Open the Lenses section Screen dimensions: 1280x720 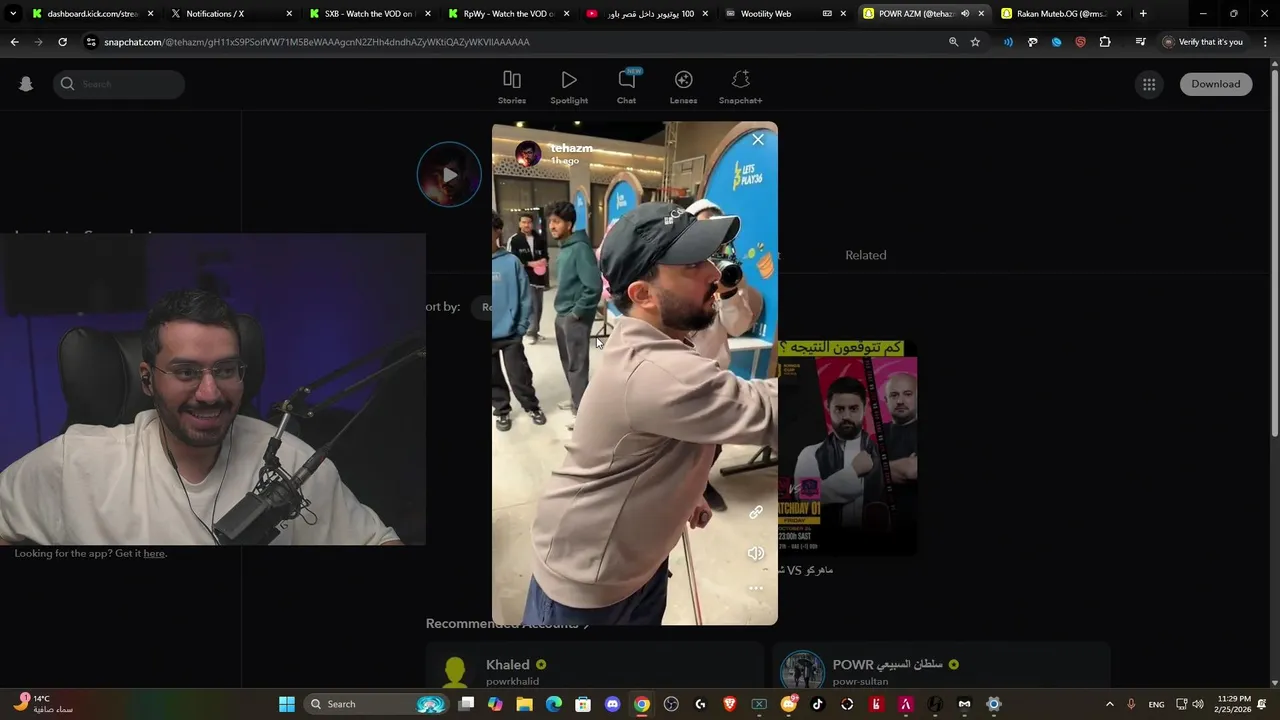[x=683, y=87]
